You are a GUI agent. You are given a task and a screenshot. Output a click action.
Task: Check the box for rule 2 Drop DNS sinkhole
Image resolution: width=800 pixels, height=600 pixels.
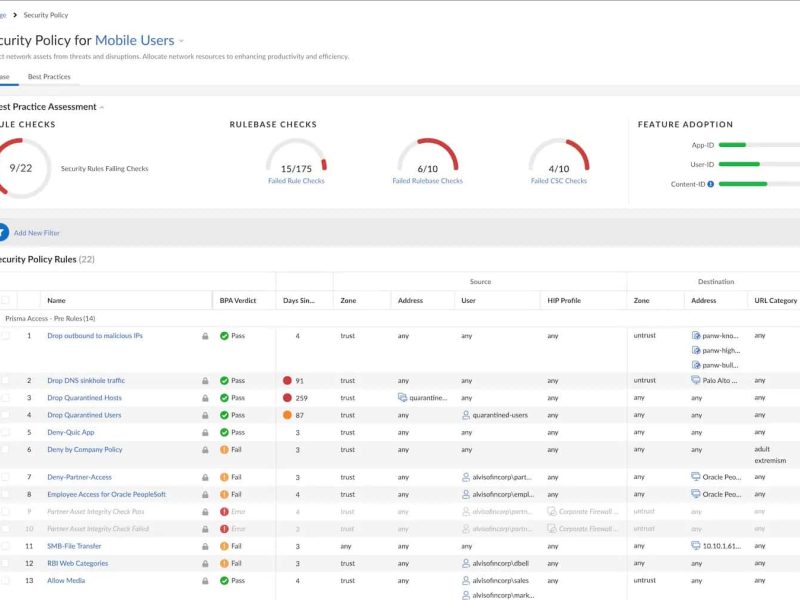coord(5,381)
